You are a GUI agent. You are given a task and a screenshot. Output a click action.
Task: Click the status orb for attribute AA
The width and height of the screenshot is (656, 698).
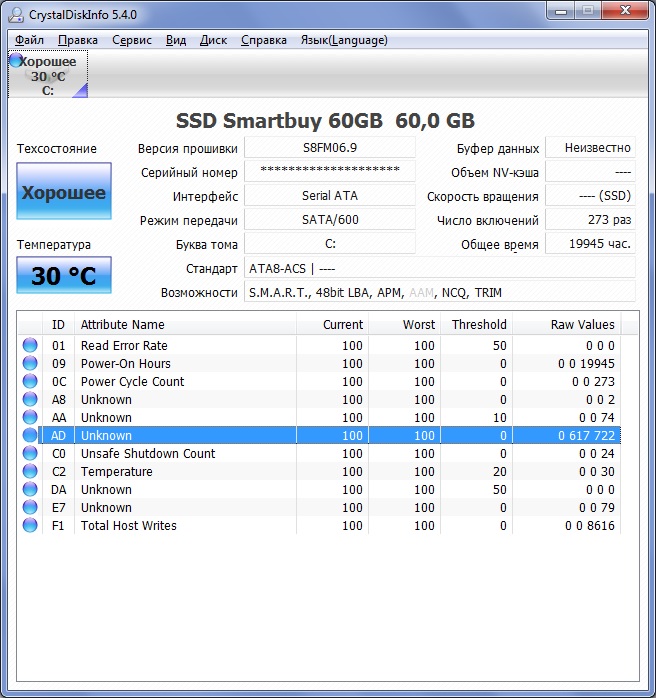point(30,417)
